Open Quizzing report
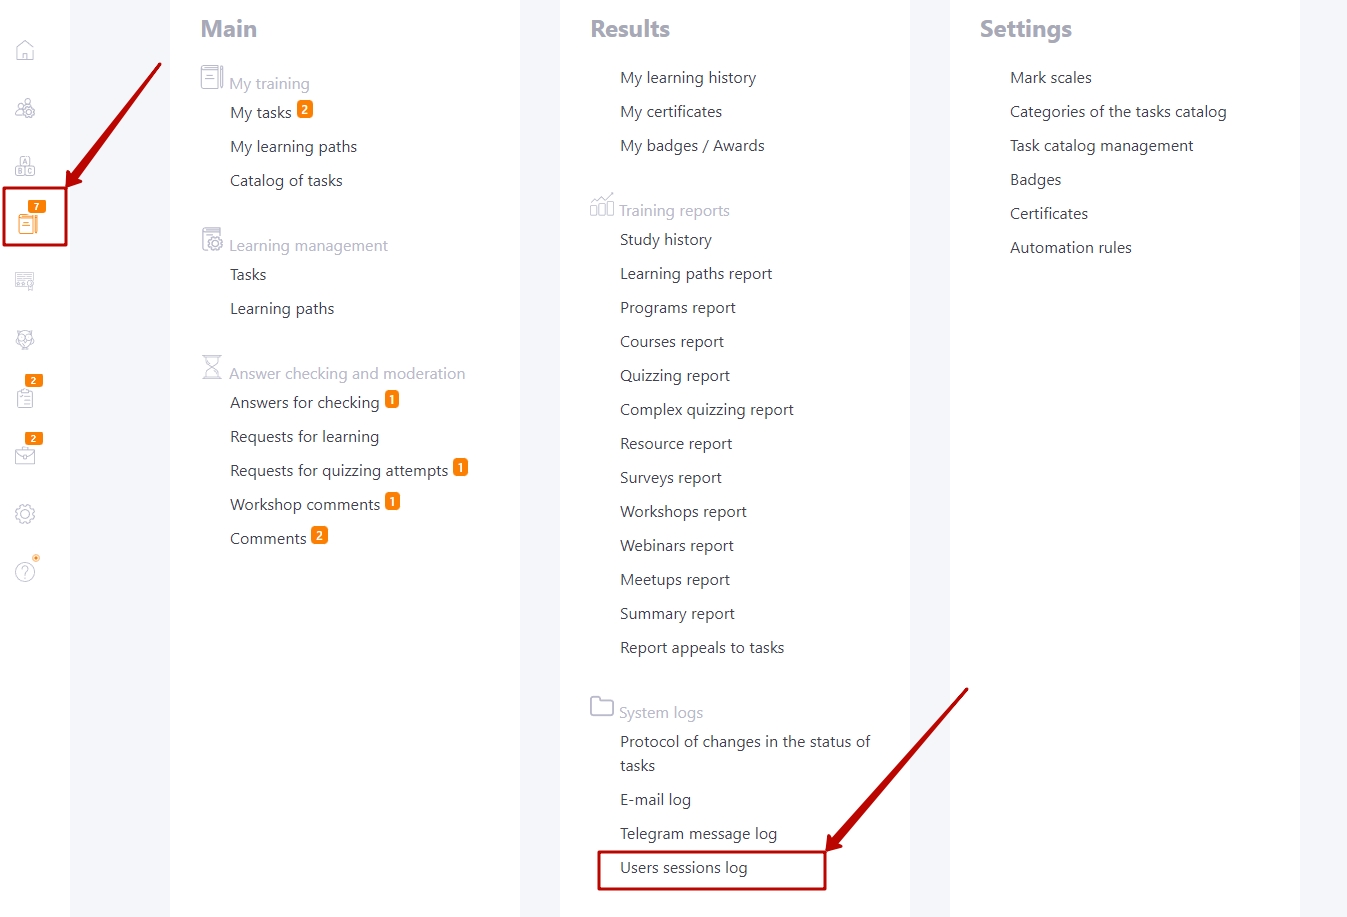Viewport: 1347px width, 917px height. point(675,376)
